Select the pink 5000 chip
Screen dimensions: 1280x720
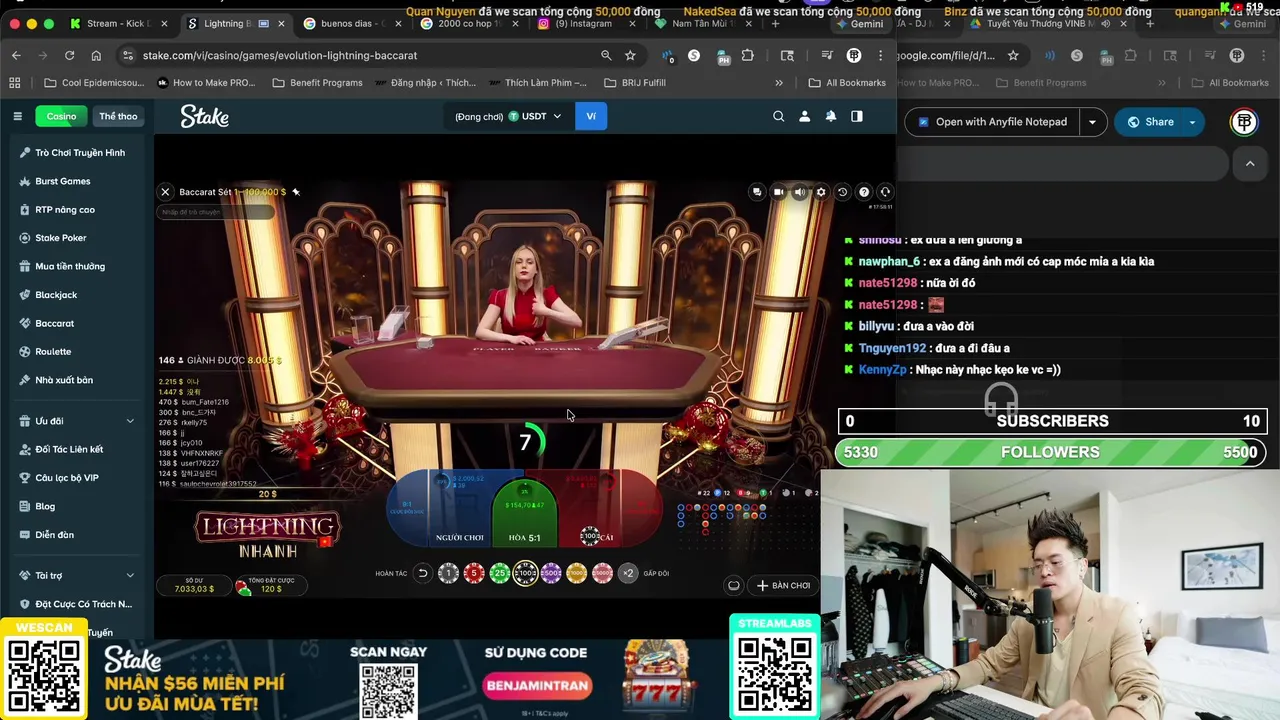coord(602,573)
